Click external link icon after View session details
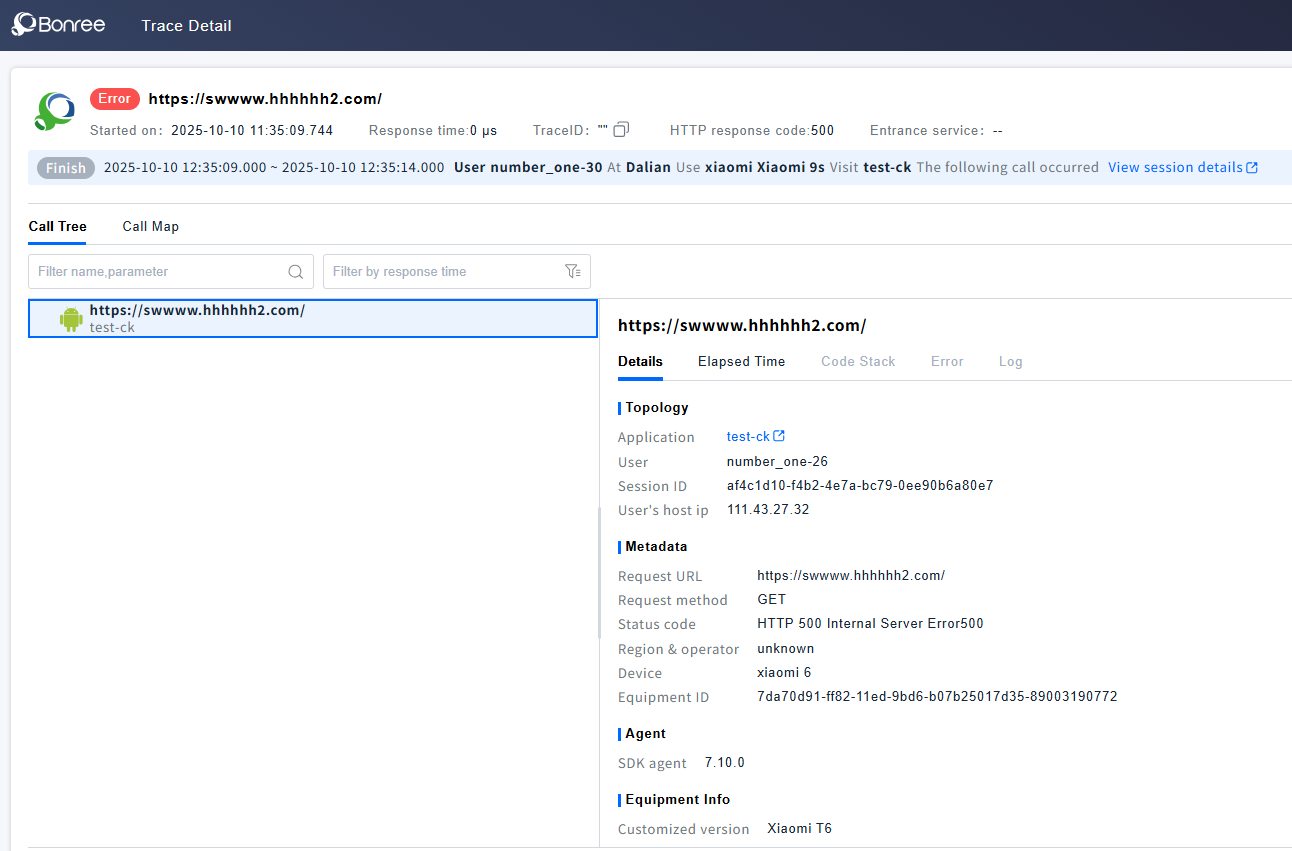 click(1252, 168)
